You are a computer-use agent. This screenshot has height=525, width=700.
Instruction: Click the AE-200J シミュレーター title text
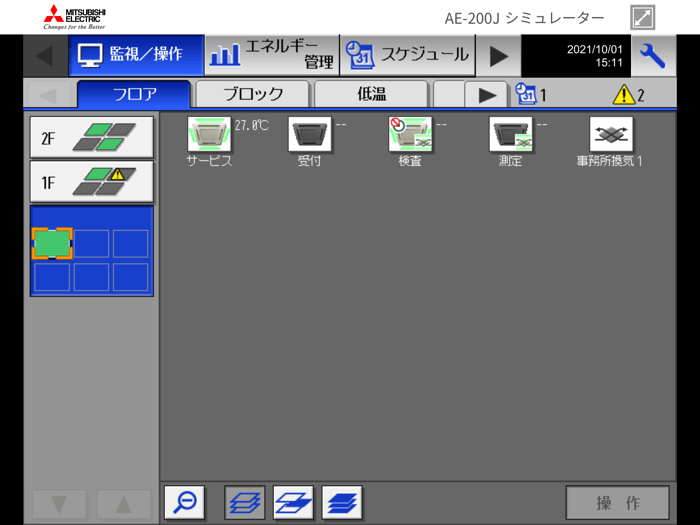pos(524,18)
